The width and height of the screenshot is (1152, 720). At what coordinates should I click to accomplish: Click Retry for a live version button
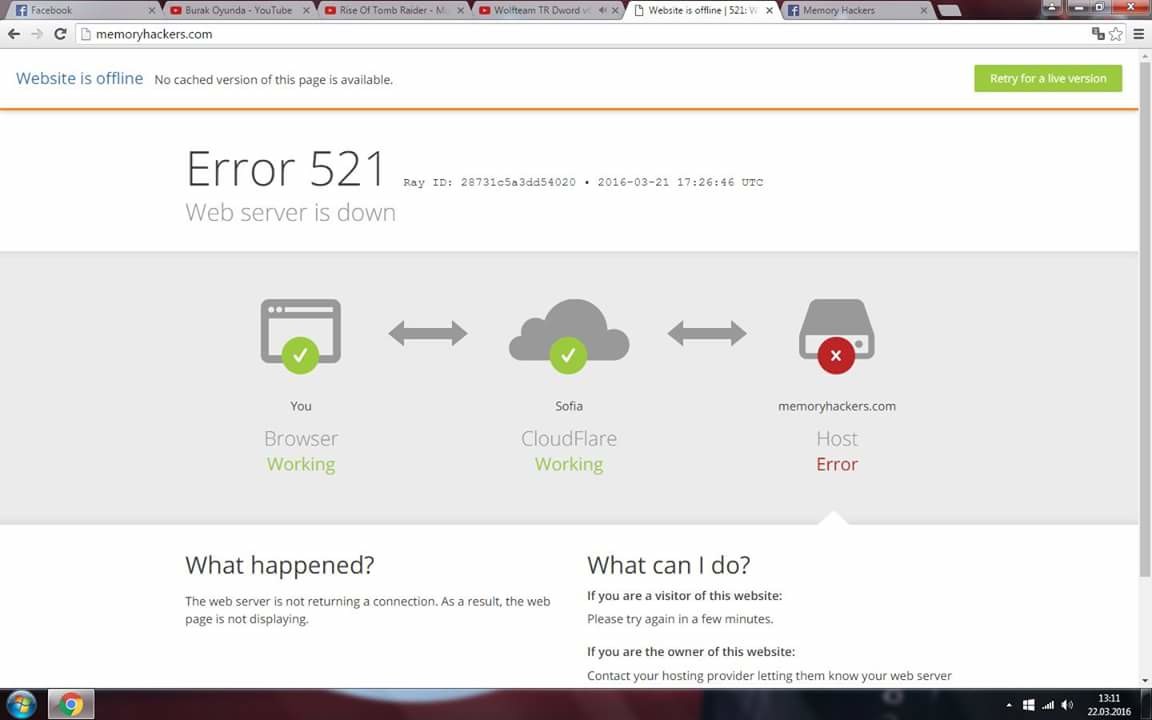pos(1048,79)
